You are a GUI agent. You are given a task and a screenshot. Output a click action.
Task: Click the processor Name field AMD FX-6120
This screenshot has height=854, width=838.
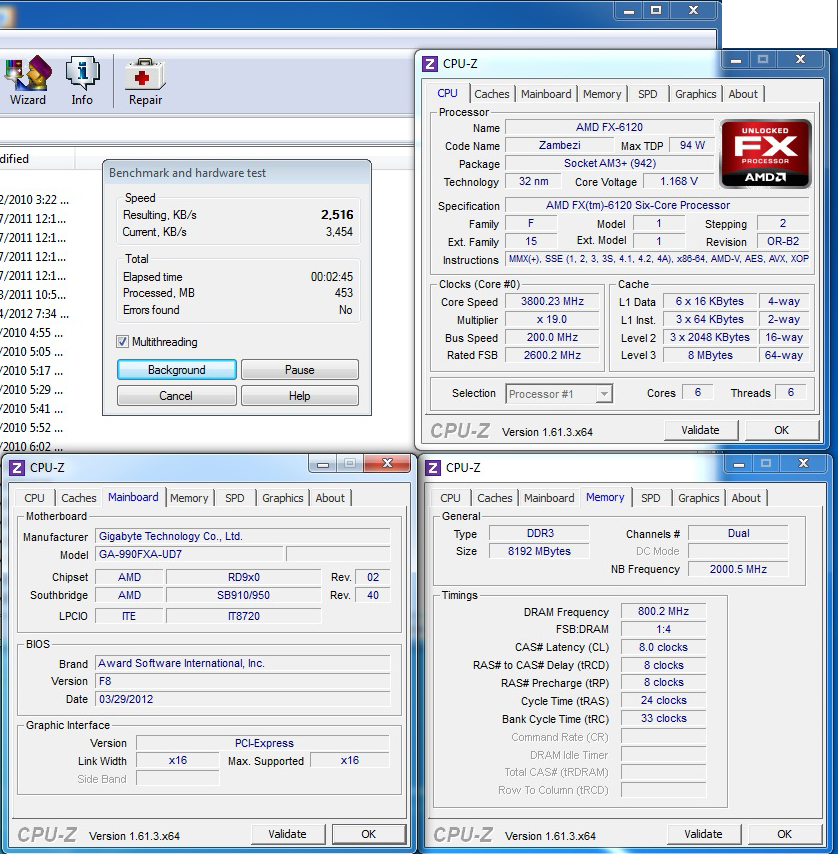pos(609,127)
